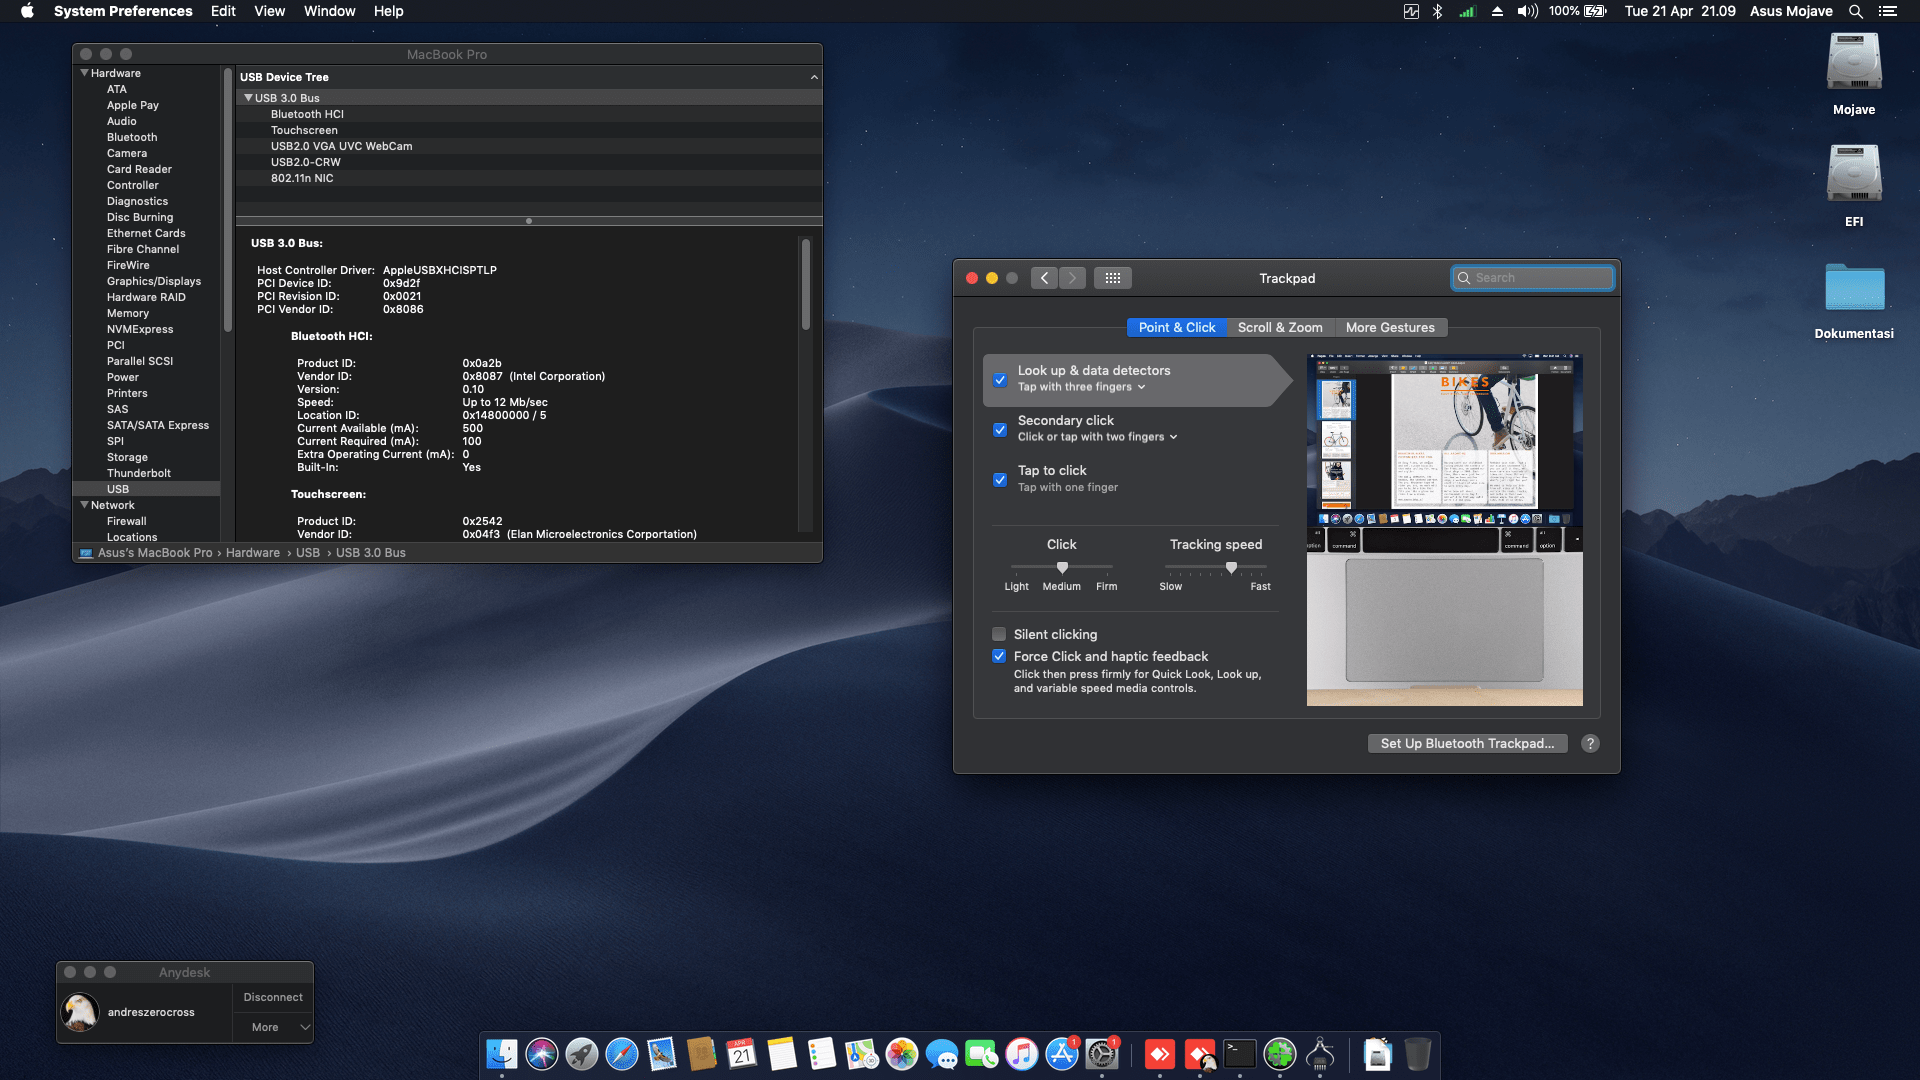Open Trackpad help question mark button

[x=1590, y=743]
